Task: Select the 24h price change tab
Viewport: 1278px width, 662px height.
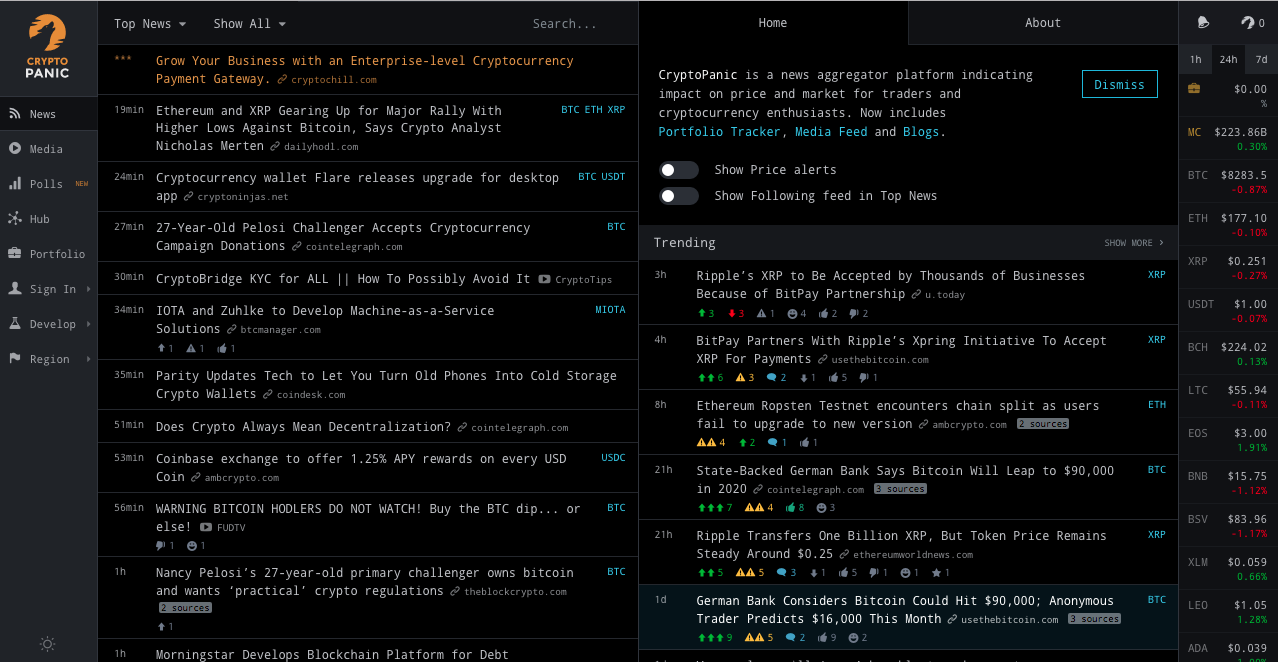Action: click(x=1228, y=60)
